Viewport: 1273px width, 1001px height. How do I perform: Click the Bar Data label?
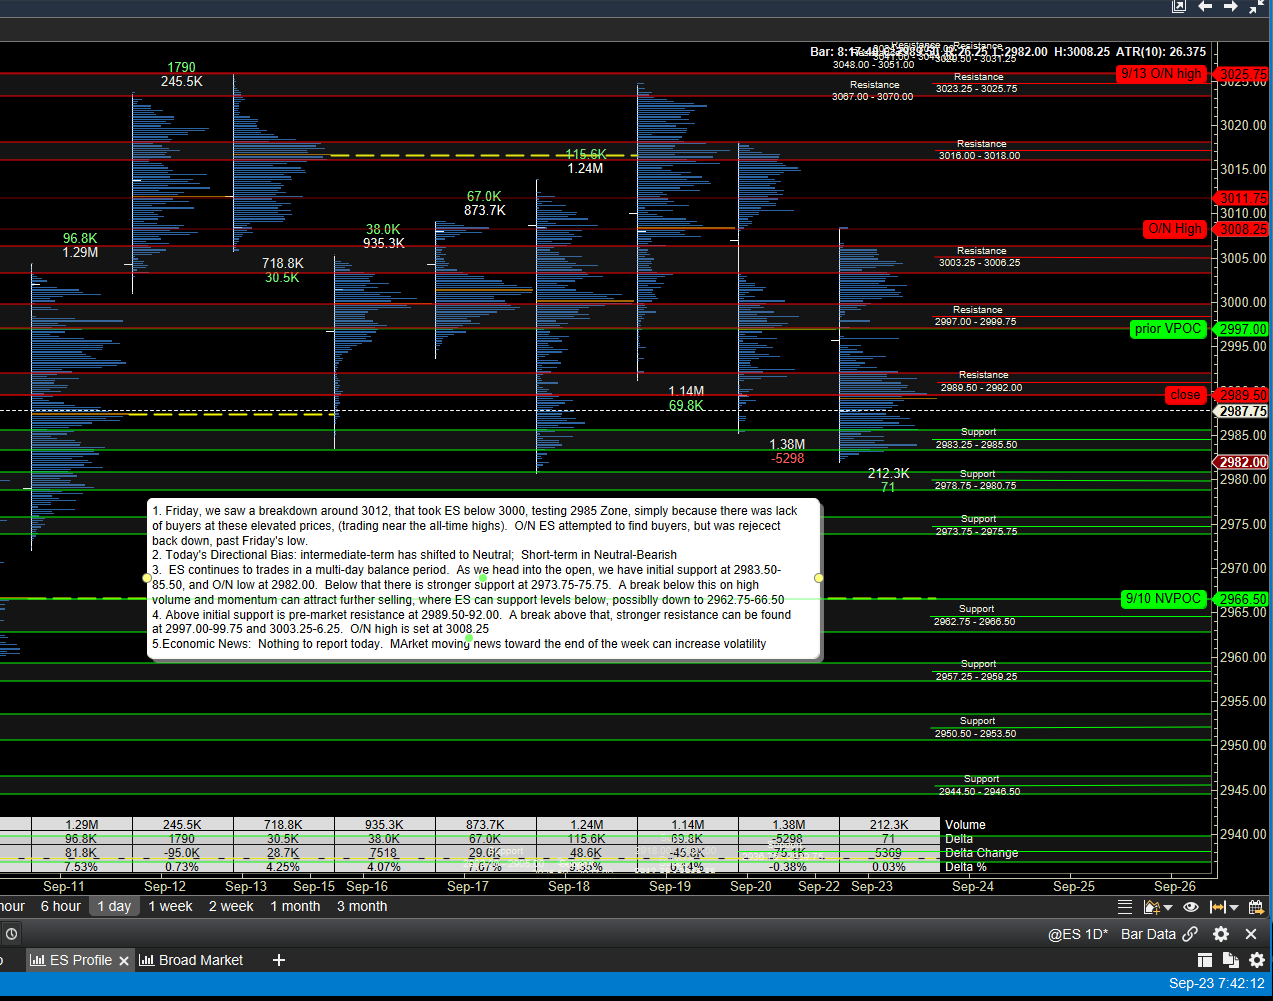[1148, 934]
